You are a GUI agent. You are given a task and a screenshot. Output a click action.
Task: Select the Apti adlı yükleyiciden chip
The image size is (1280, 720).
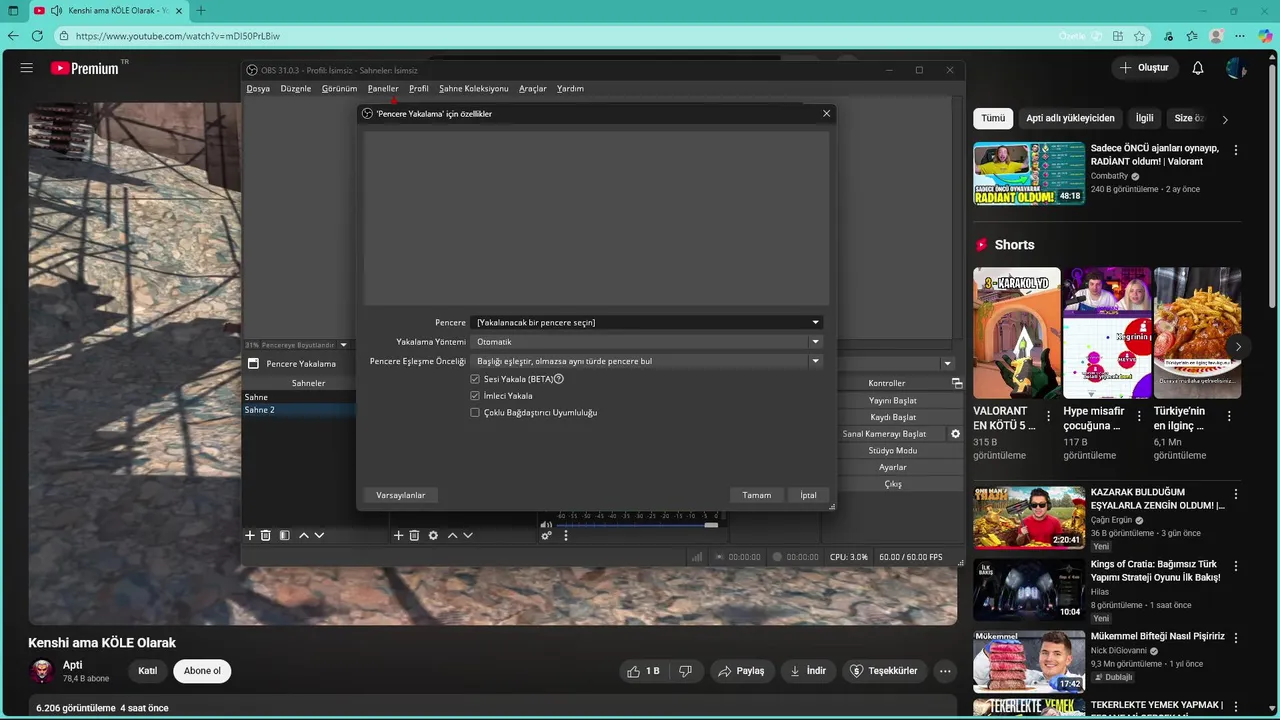coord(1070,118)
